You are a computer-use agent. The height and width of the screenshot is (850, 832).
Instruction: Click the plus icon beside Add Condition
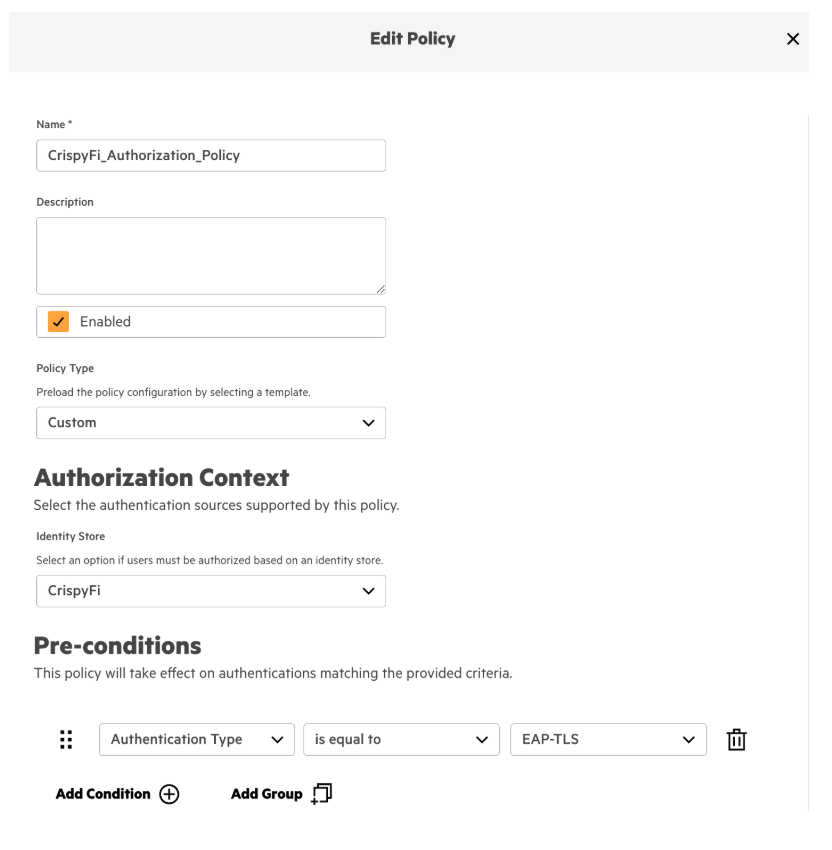click(169, 794)
